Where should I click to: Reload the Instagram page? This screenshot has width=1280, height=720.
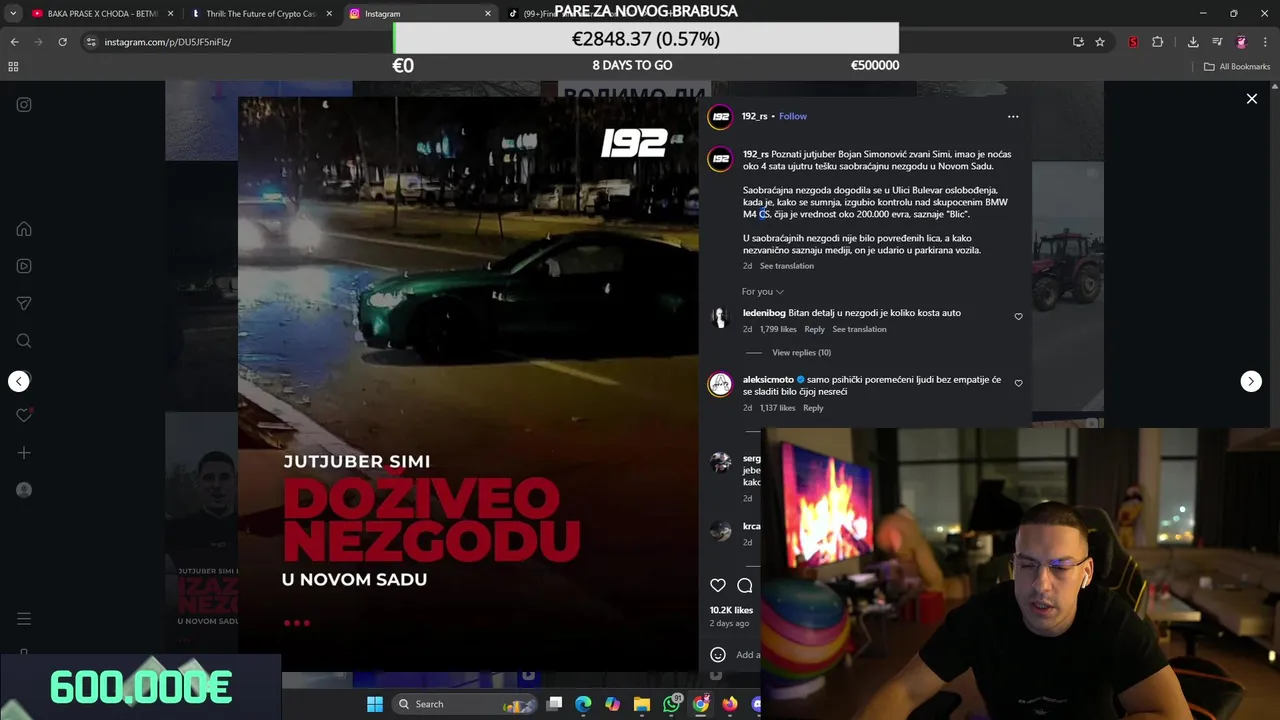coord(62,42)
